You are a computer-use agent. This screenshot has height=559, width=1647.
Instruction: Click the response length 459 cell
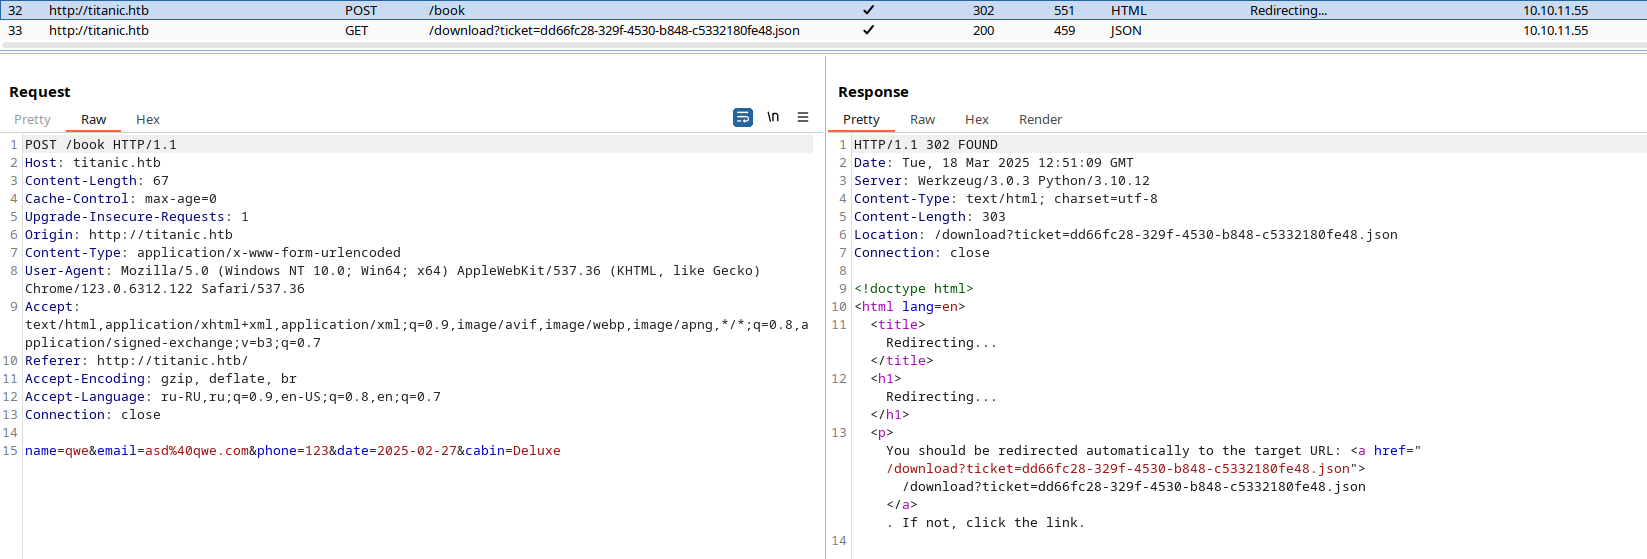1064,30
